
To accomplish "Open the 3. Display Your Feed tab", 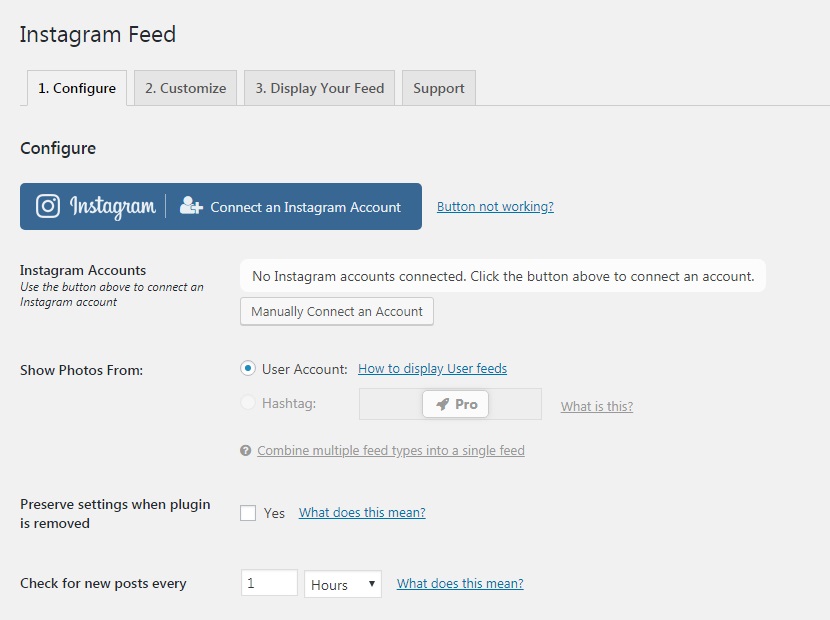I will point(319,88).
